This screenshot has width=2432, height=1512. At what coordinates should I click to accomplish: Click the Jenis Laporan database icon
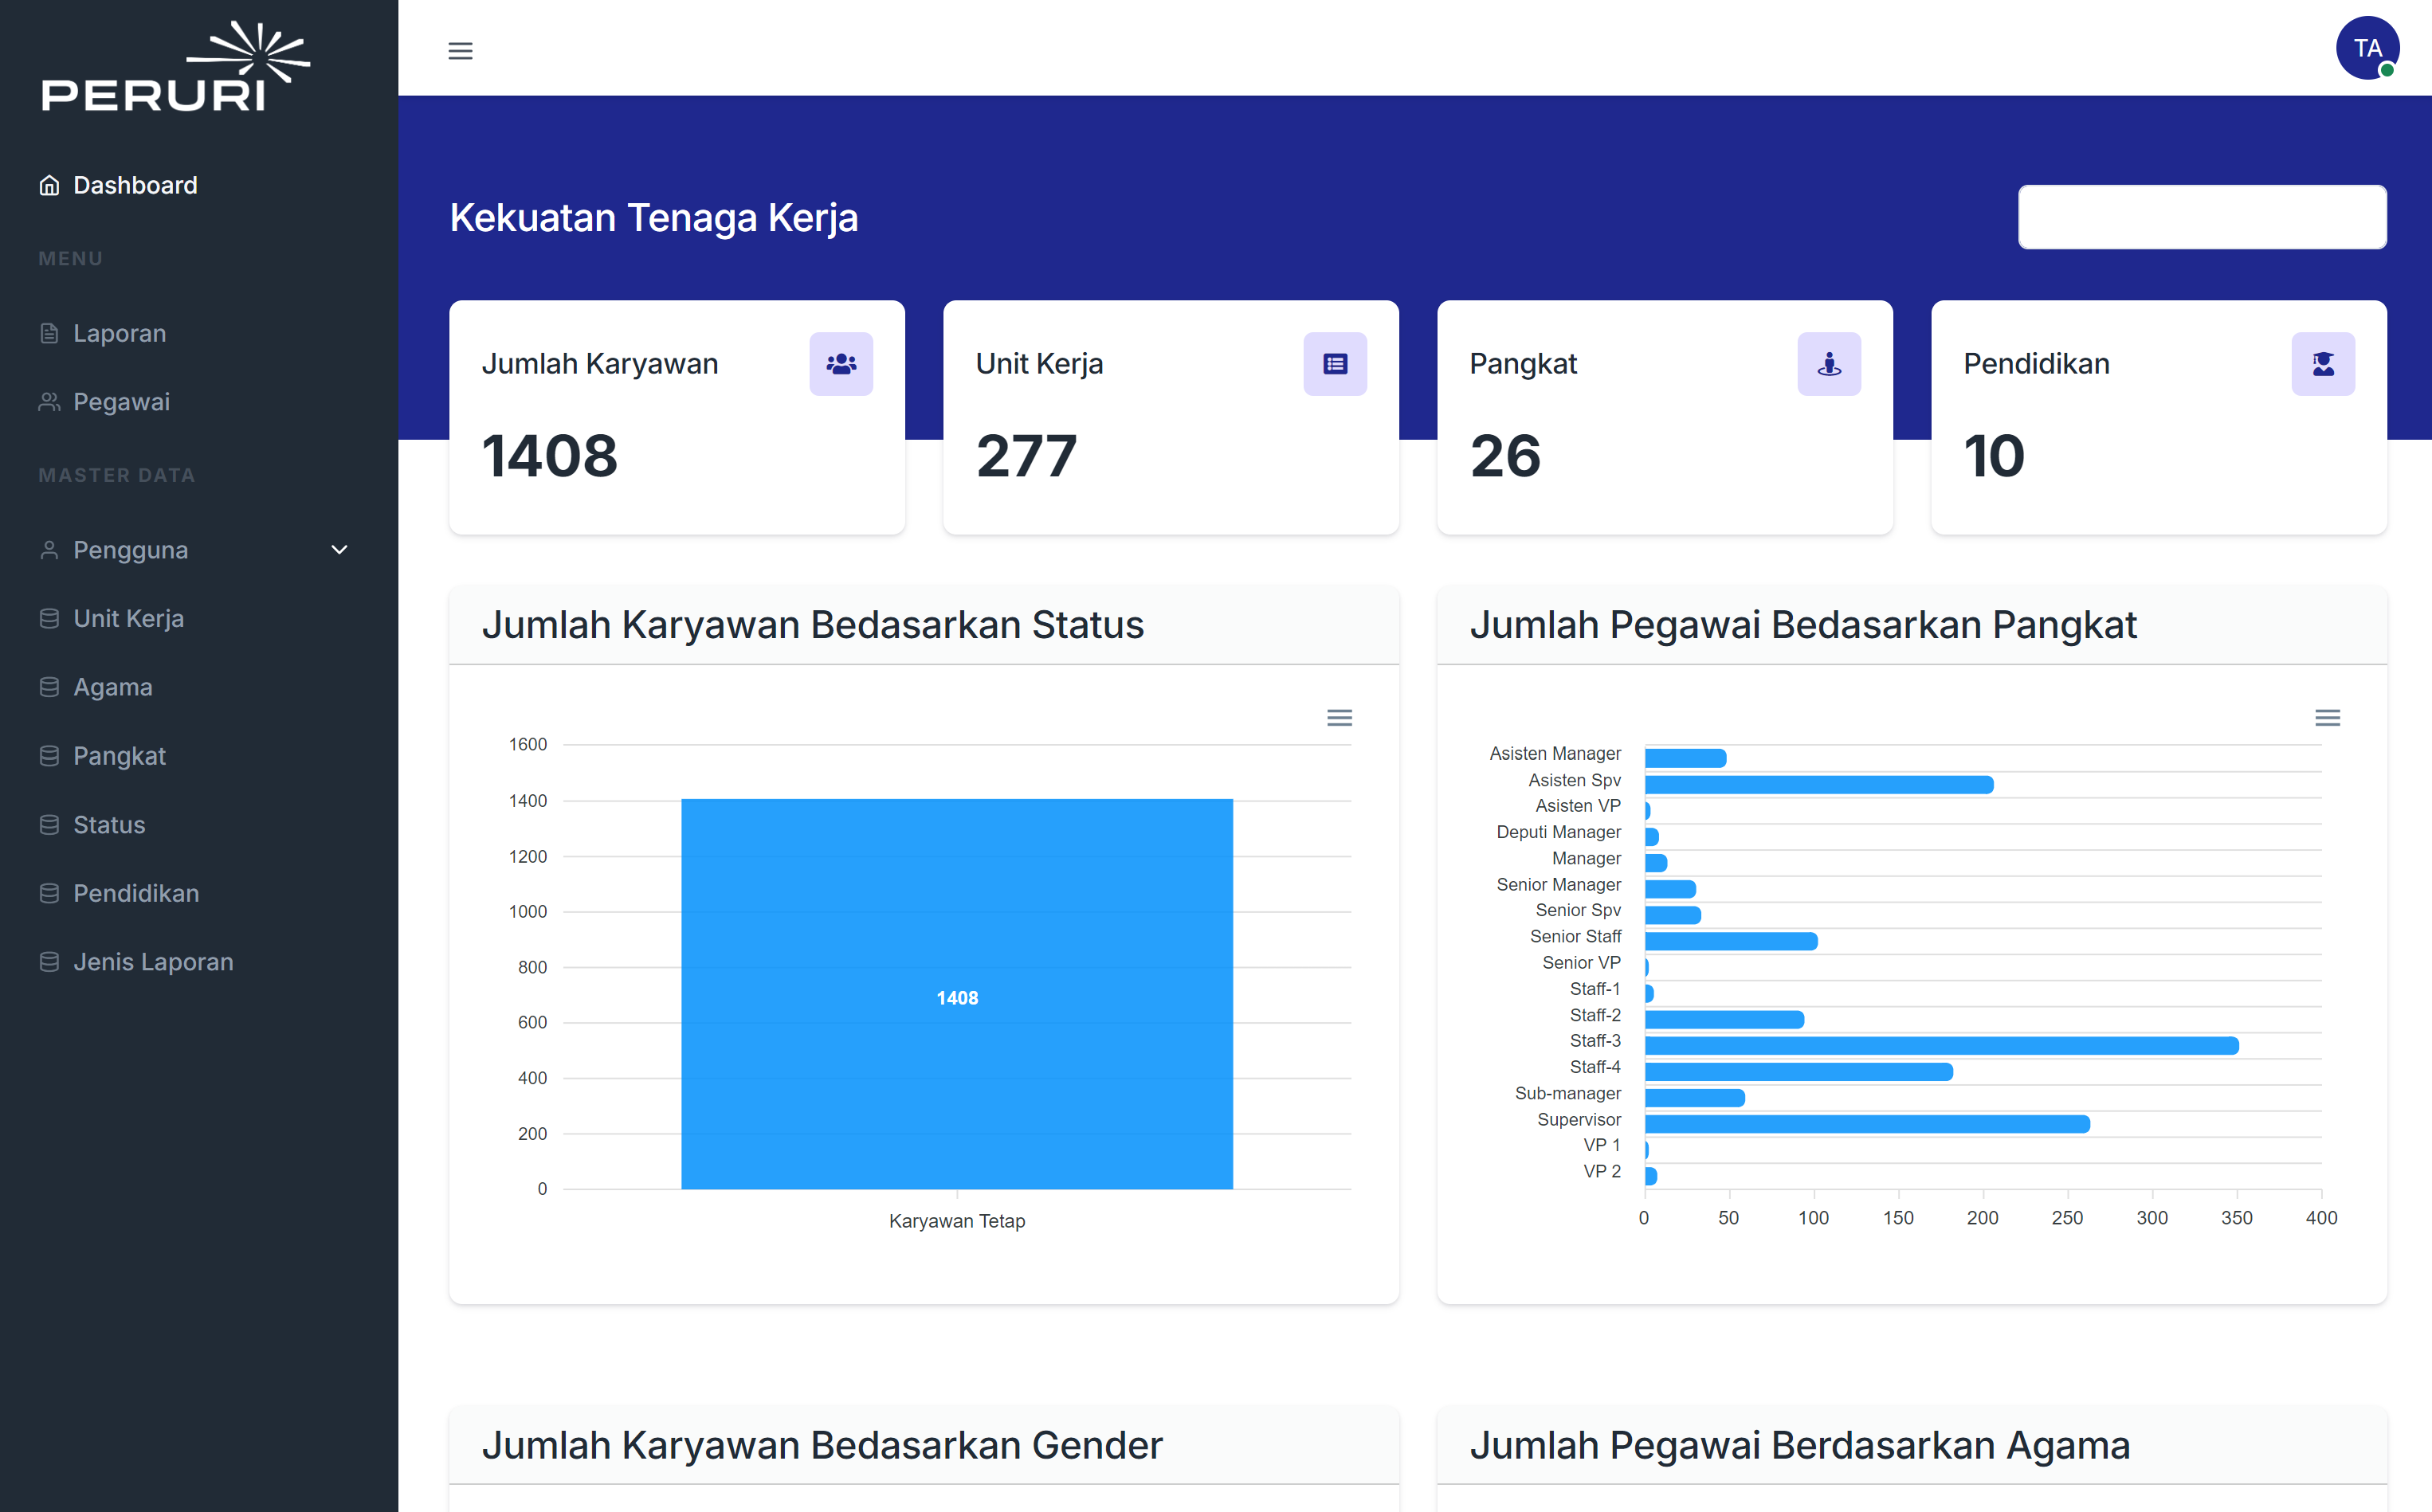(49, 962)
